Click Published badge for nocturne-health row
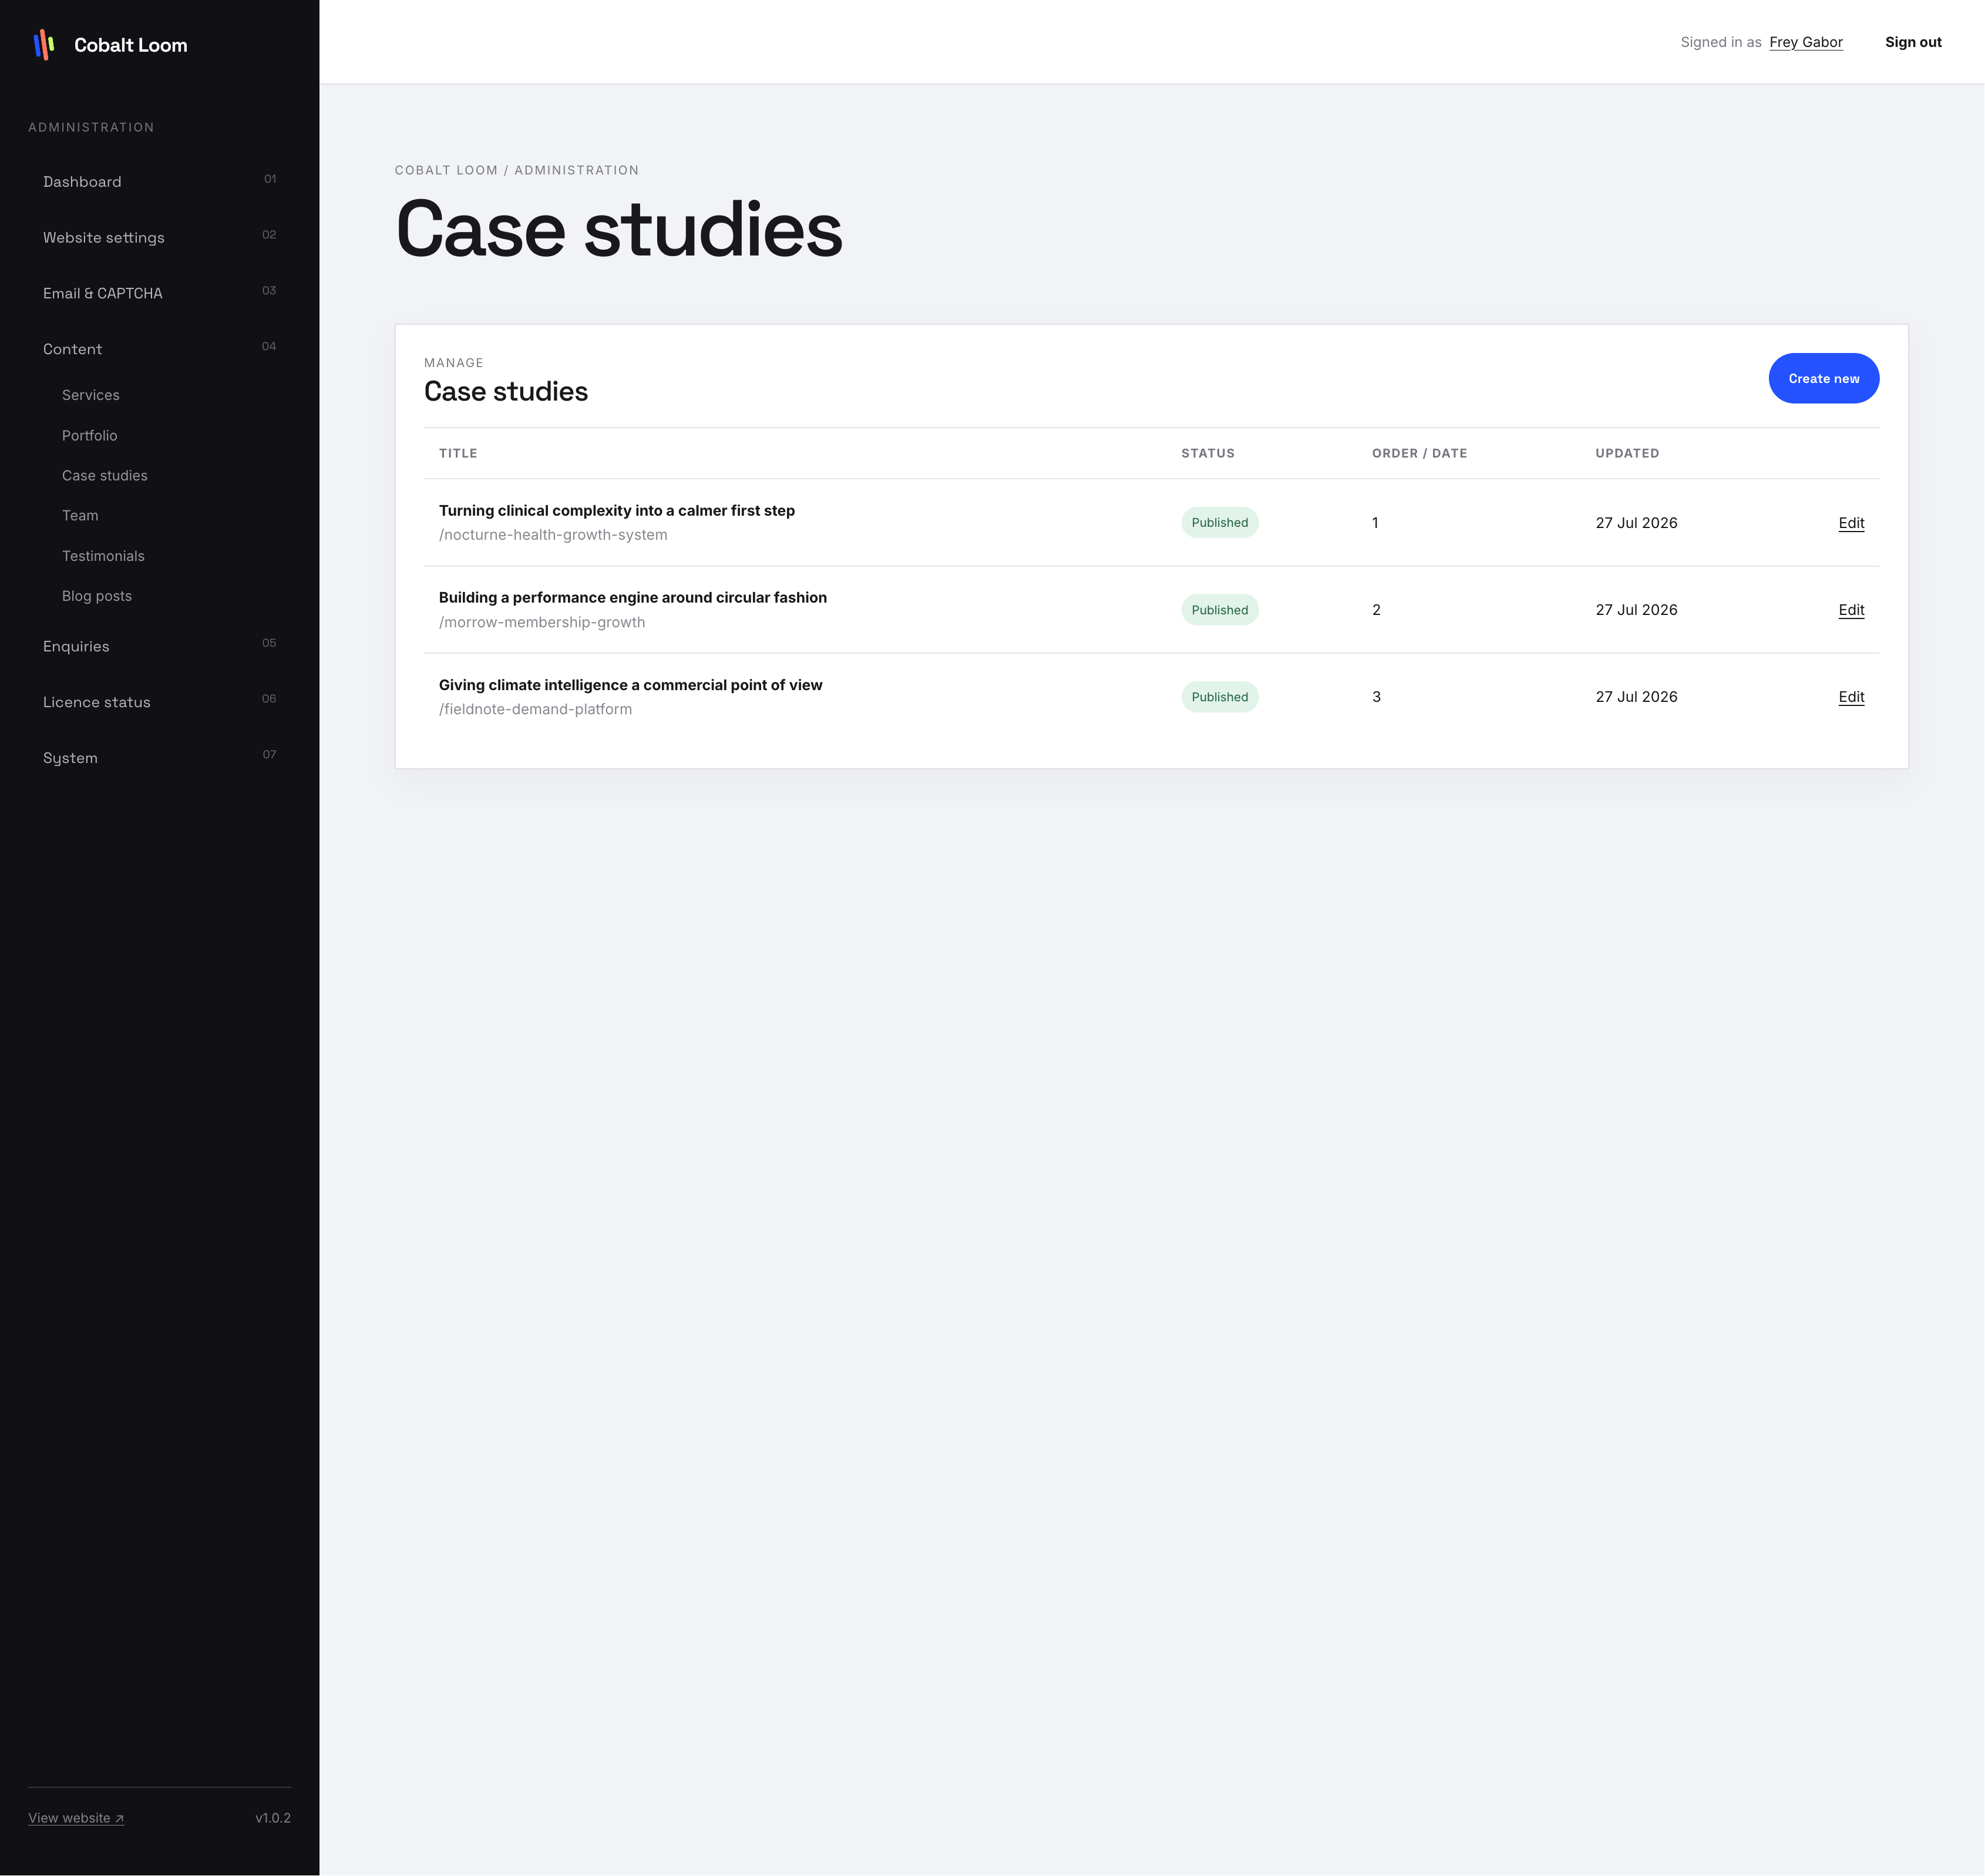Screen dimensions: 1985x1876 1219,523
